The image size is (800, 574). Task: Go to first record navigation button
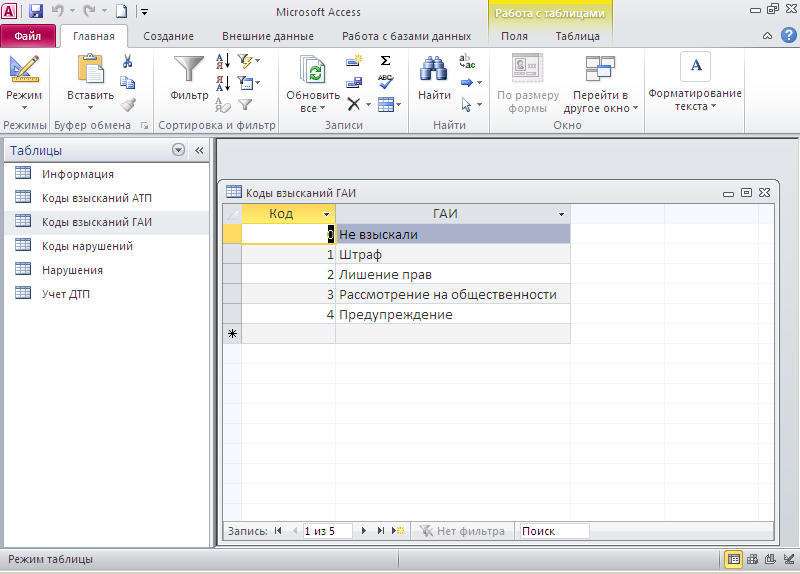point(278,531)
